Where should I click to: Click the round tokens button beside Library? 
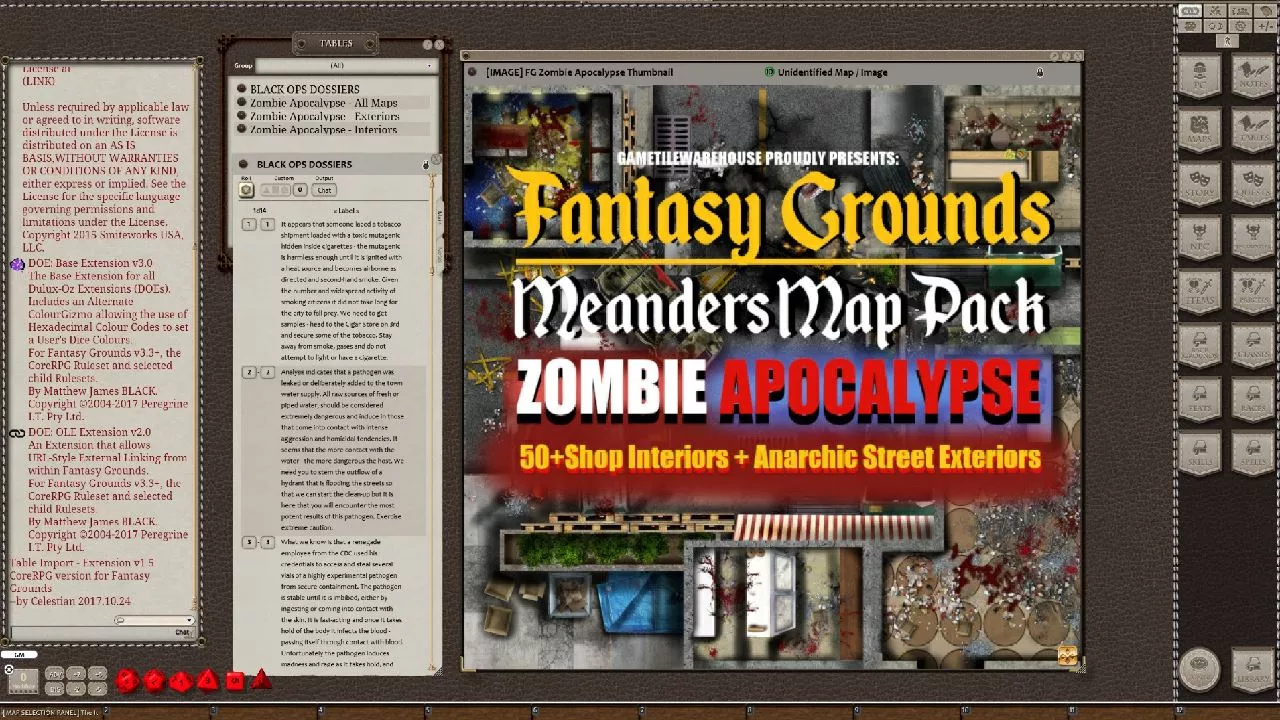pos(1199,670)
